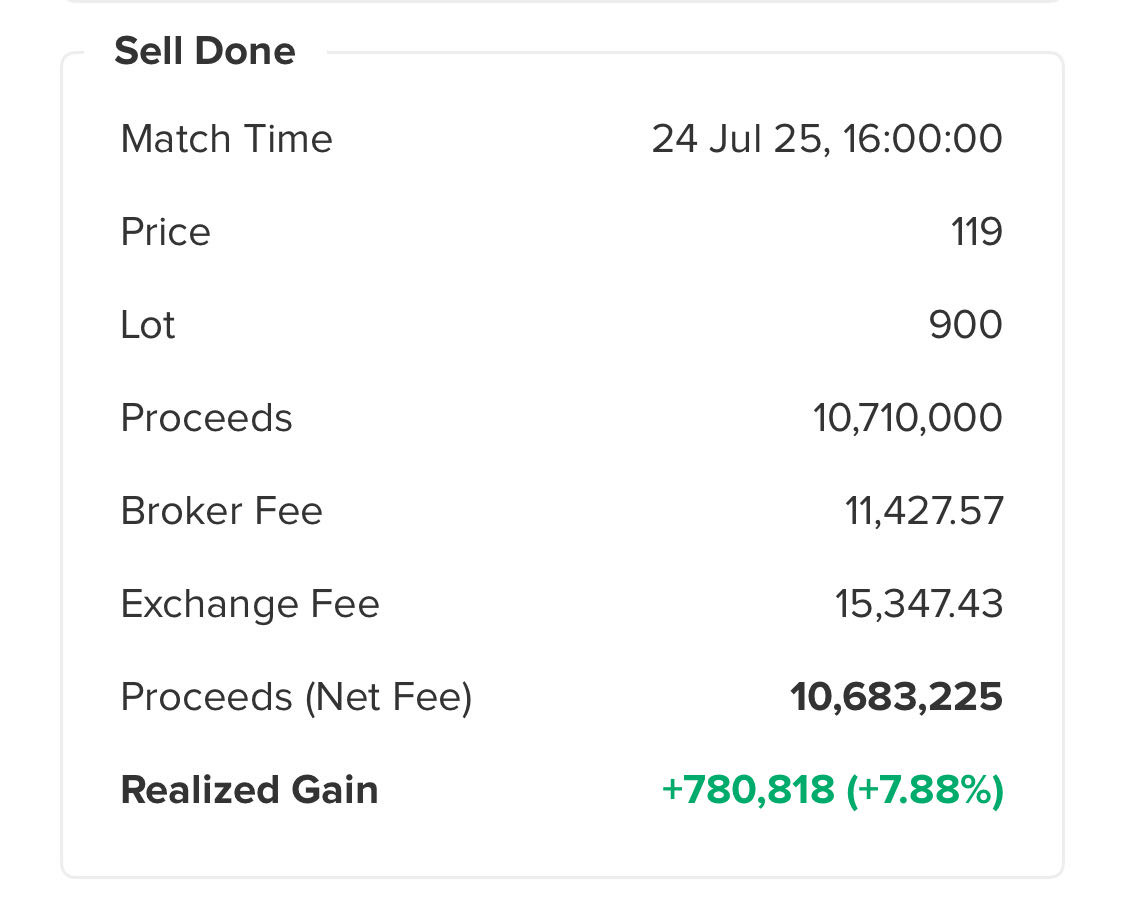Select the broker fee value 11,427.57

point(923,511)
